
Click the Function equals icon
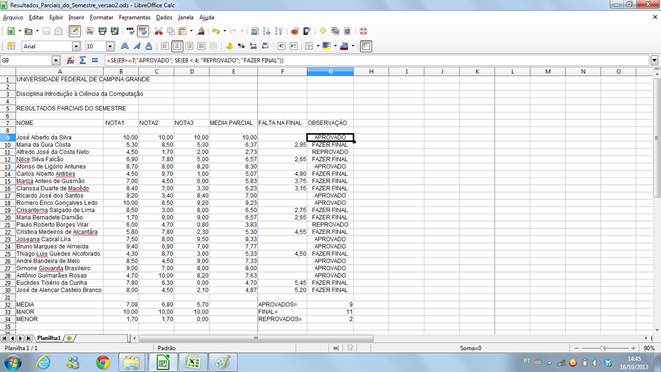(95, 61)
